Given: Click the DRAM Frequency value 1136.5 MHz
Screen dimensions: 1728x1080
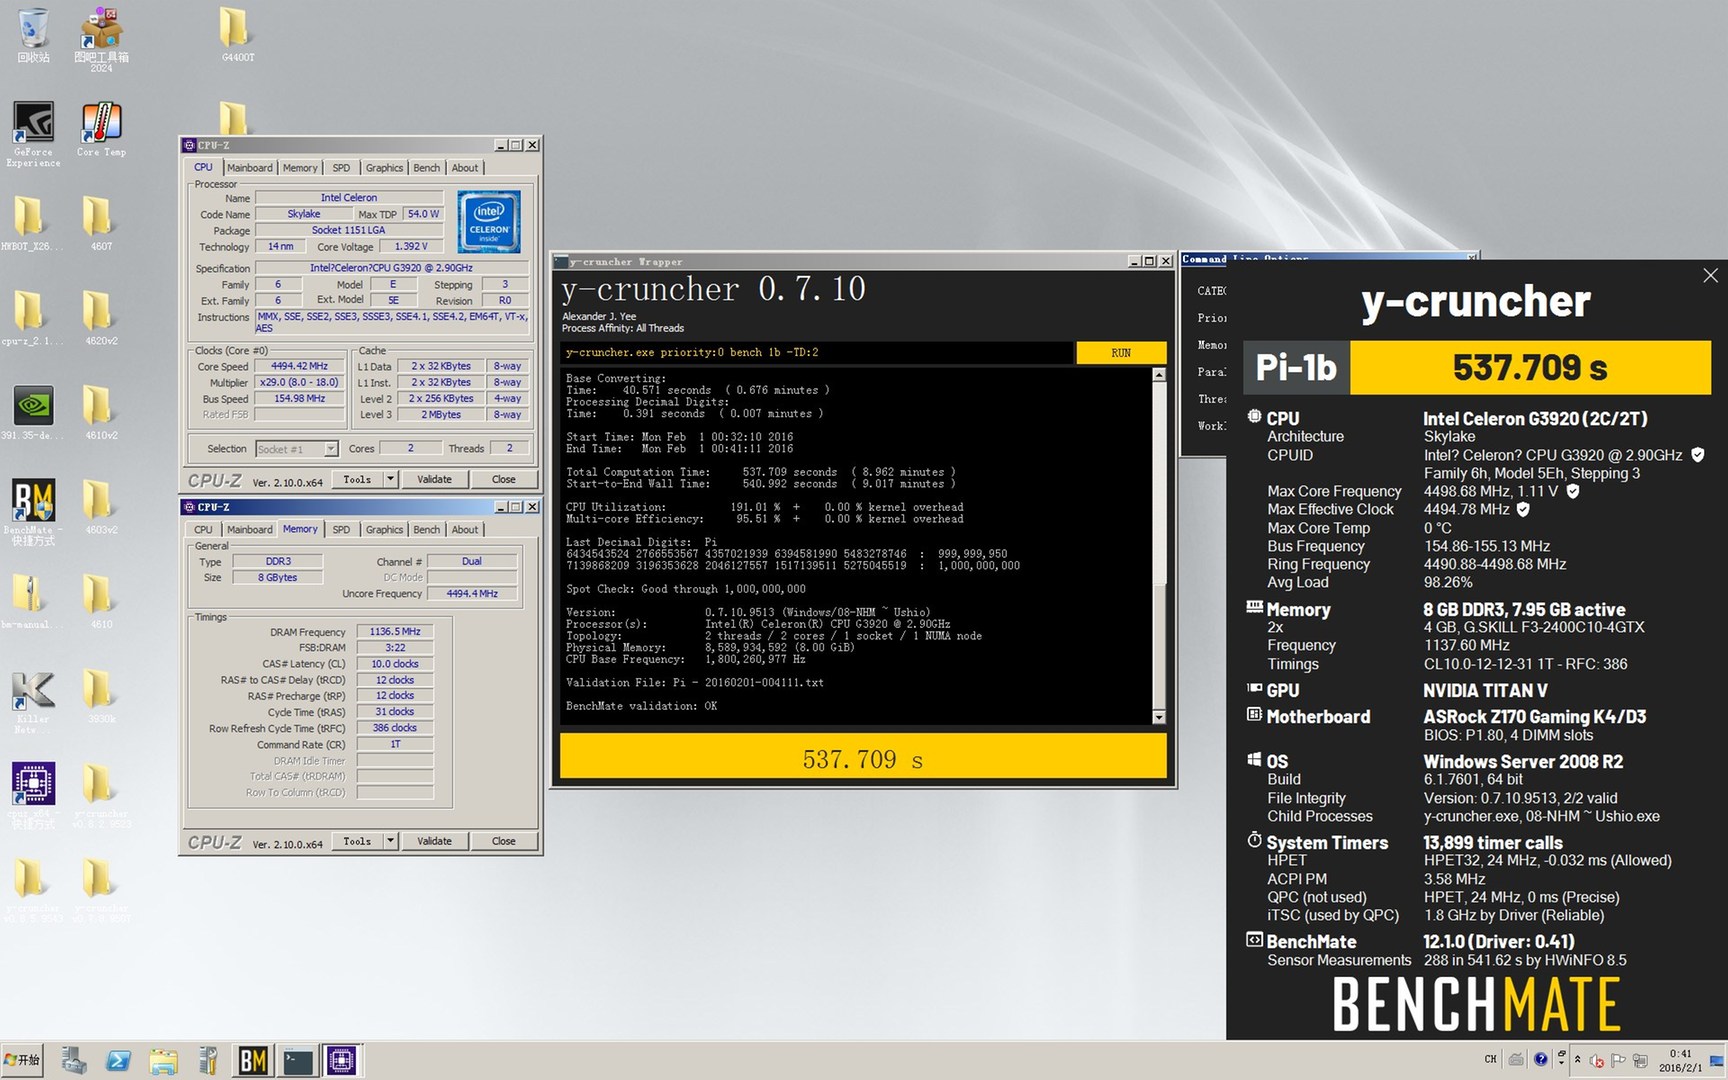Looking at the screenshot, I should pos(395,632).
